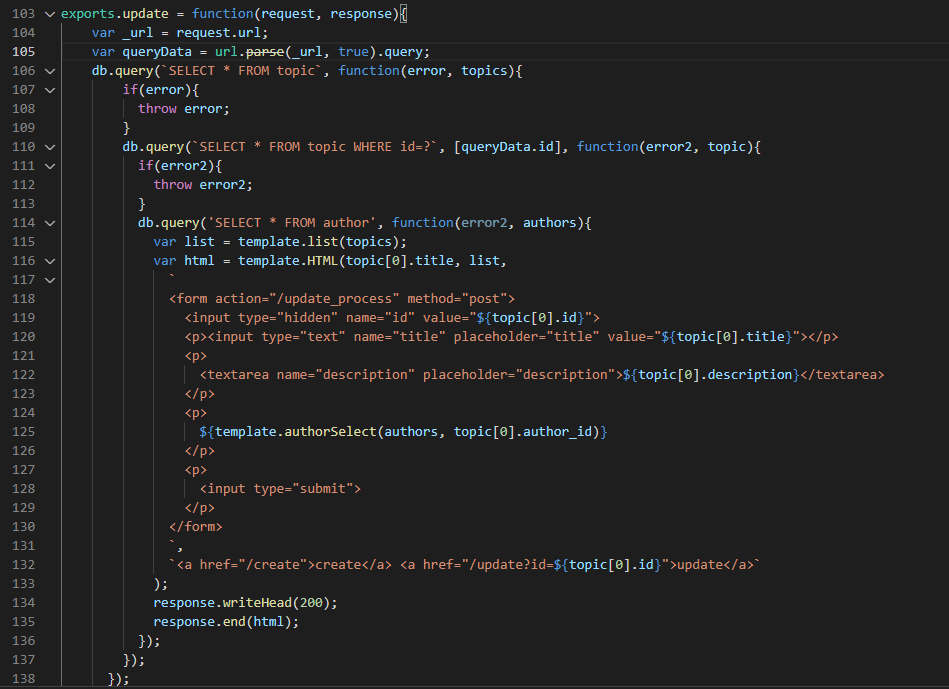Click line number 105 in the gutter
This screenshot has height=689, width=949.
[x=24, y=52]
